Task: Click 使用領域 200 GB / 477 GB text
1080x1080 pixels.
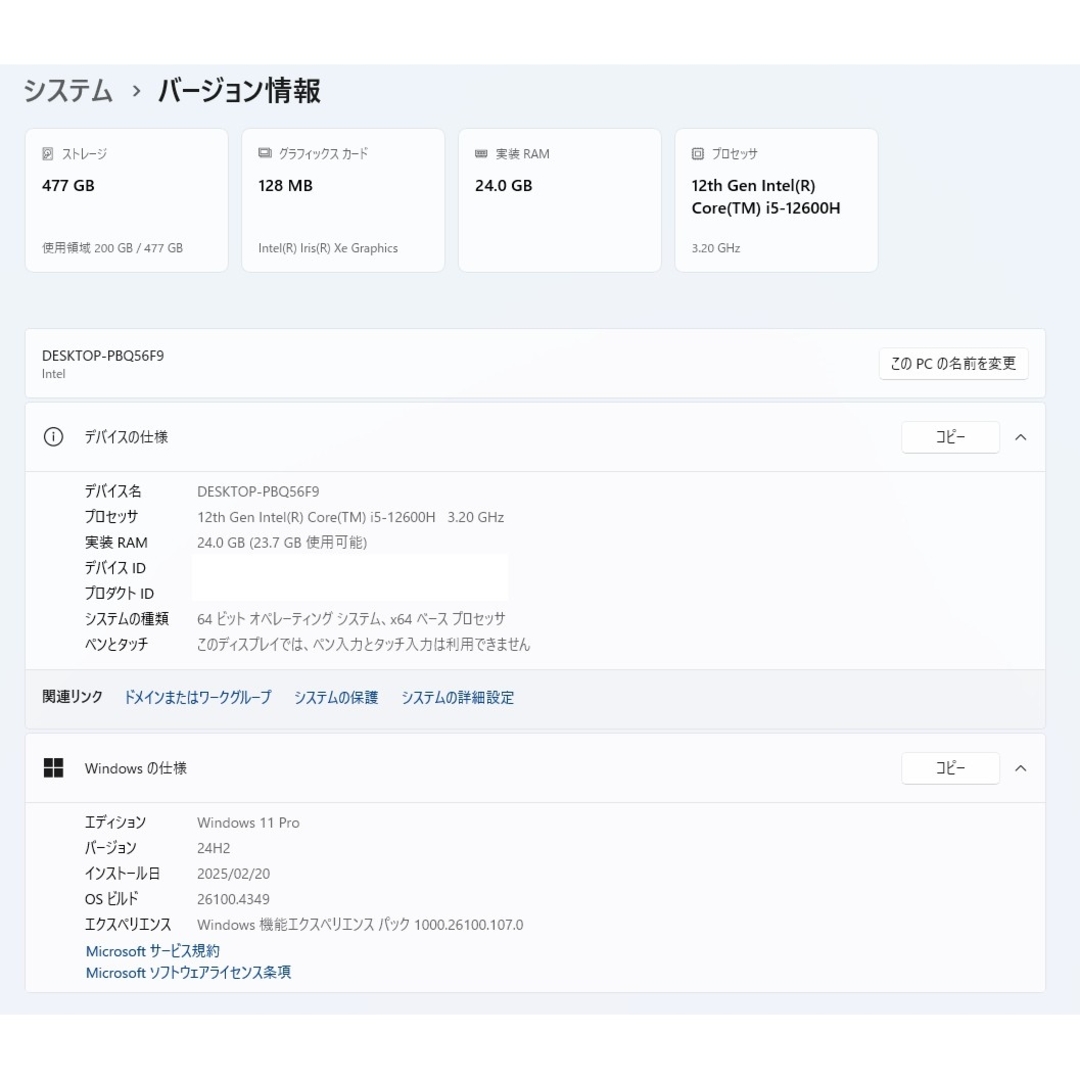Action: tap(112, 248)
